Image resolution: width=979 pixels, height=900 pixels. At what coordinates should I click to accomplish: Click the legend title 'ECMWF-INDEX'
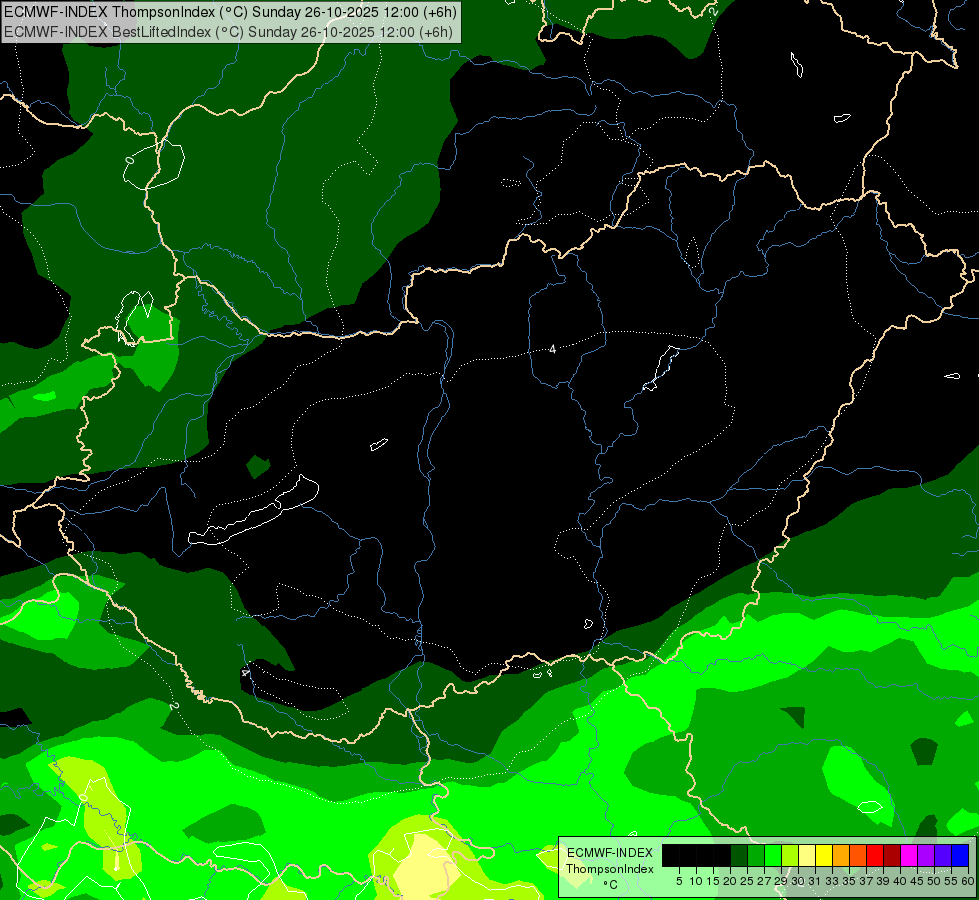pyautogui.click(x=610, y=853)
